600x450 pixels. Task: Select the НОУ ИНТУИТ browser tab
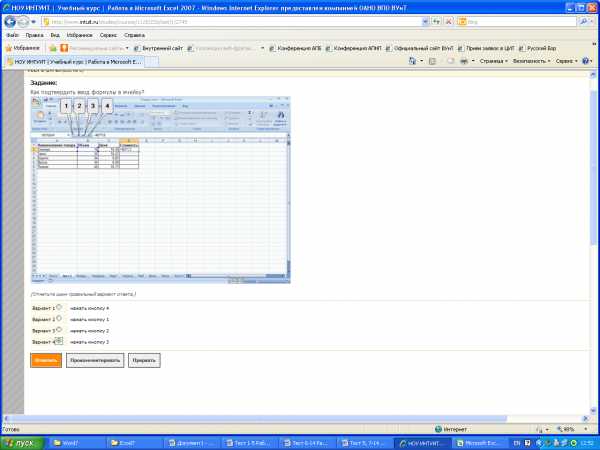pos(75,62)
